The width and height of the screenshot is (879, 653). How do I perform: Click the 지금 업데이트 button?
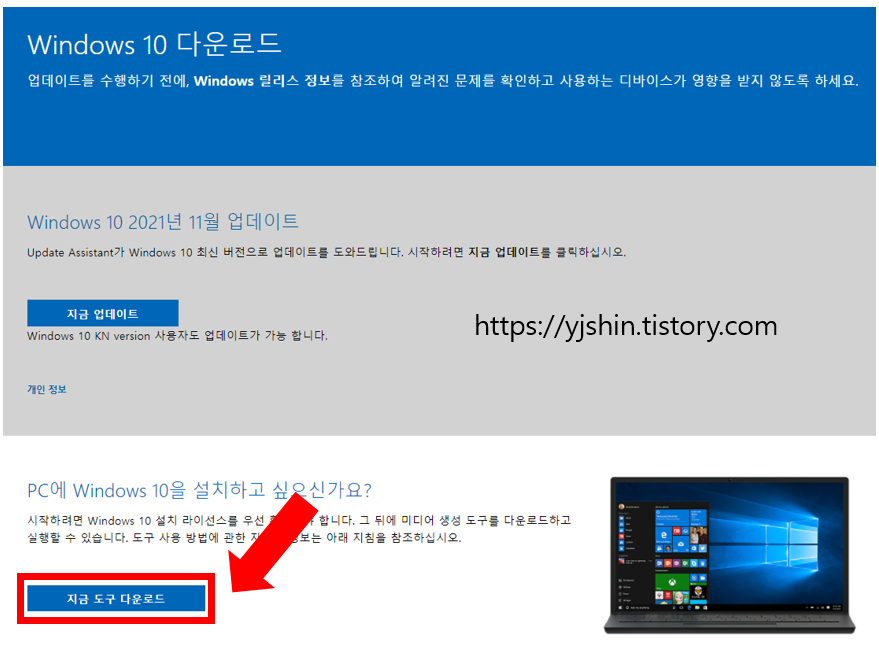click(103, 313)
